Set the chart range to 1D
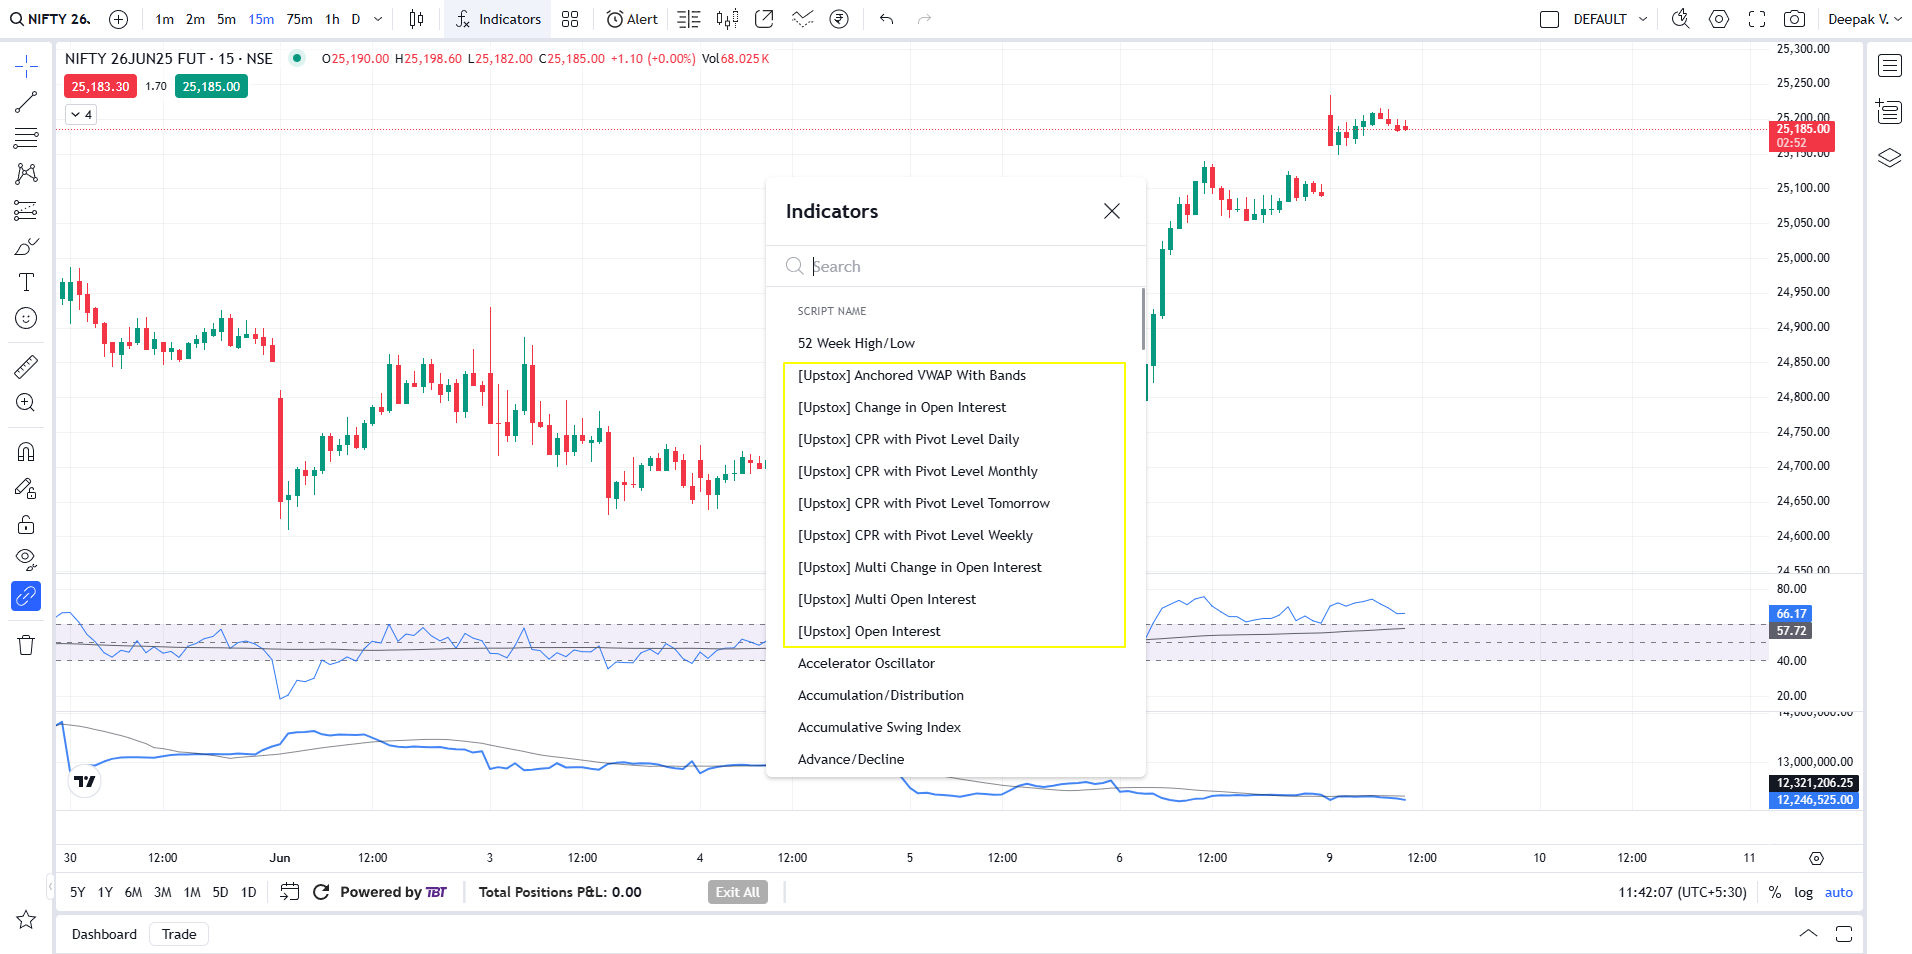Viewport: 1912px width, 954px height. (249, 892)
